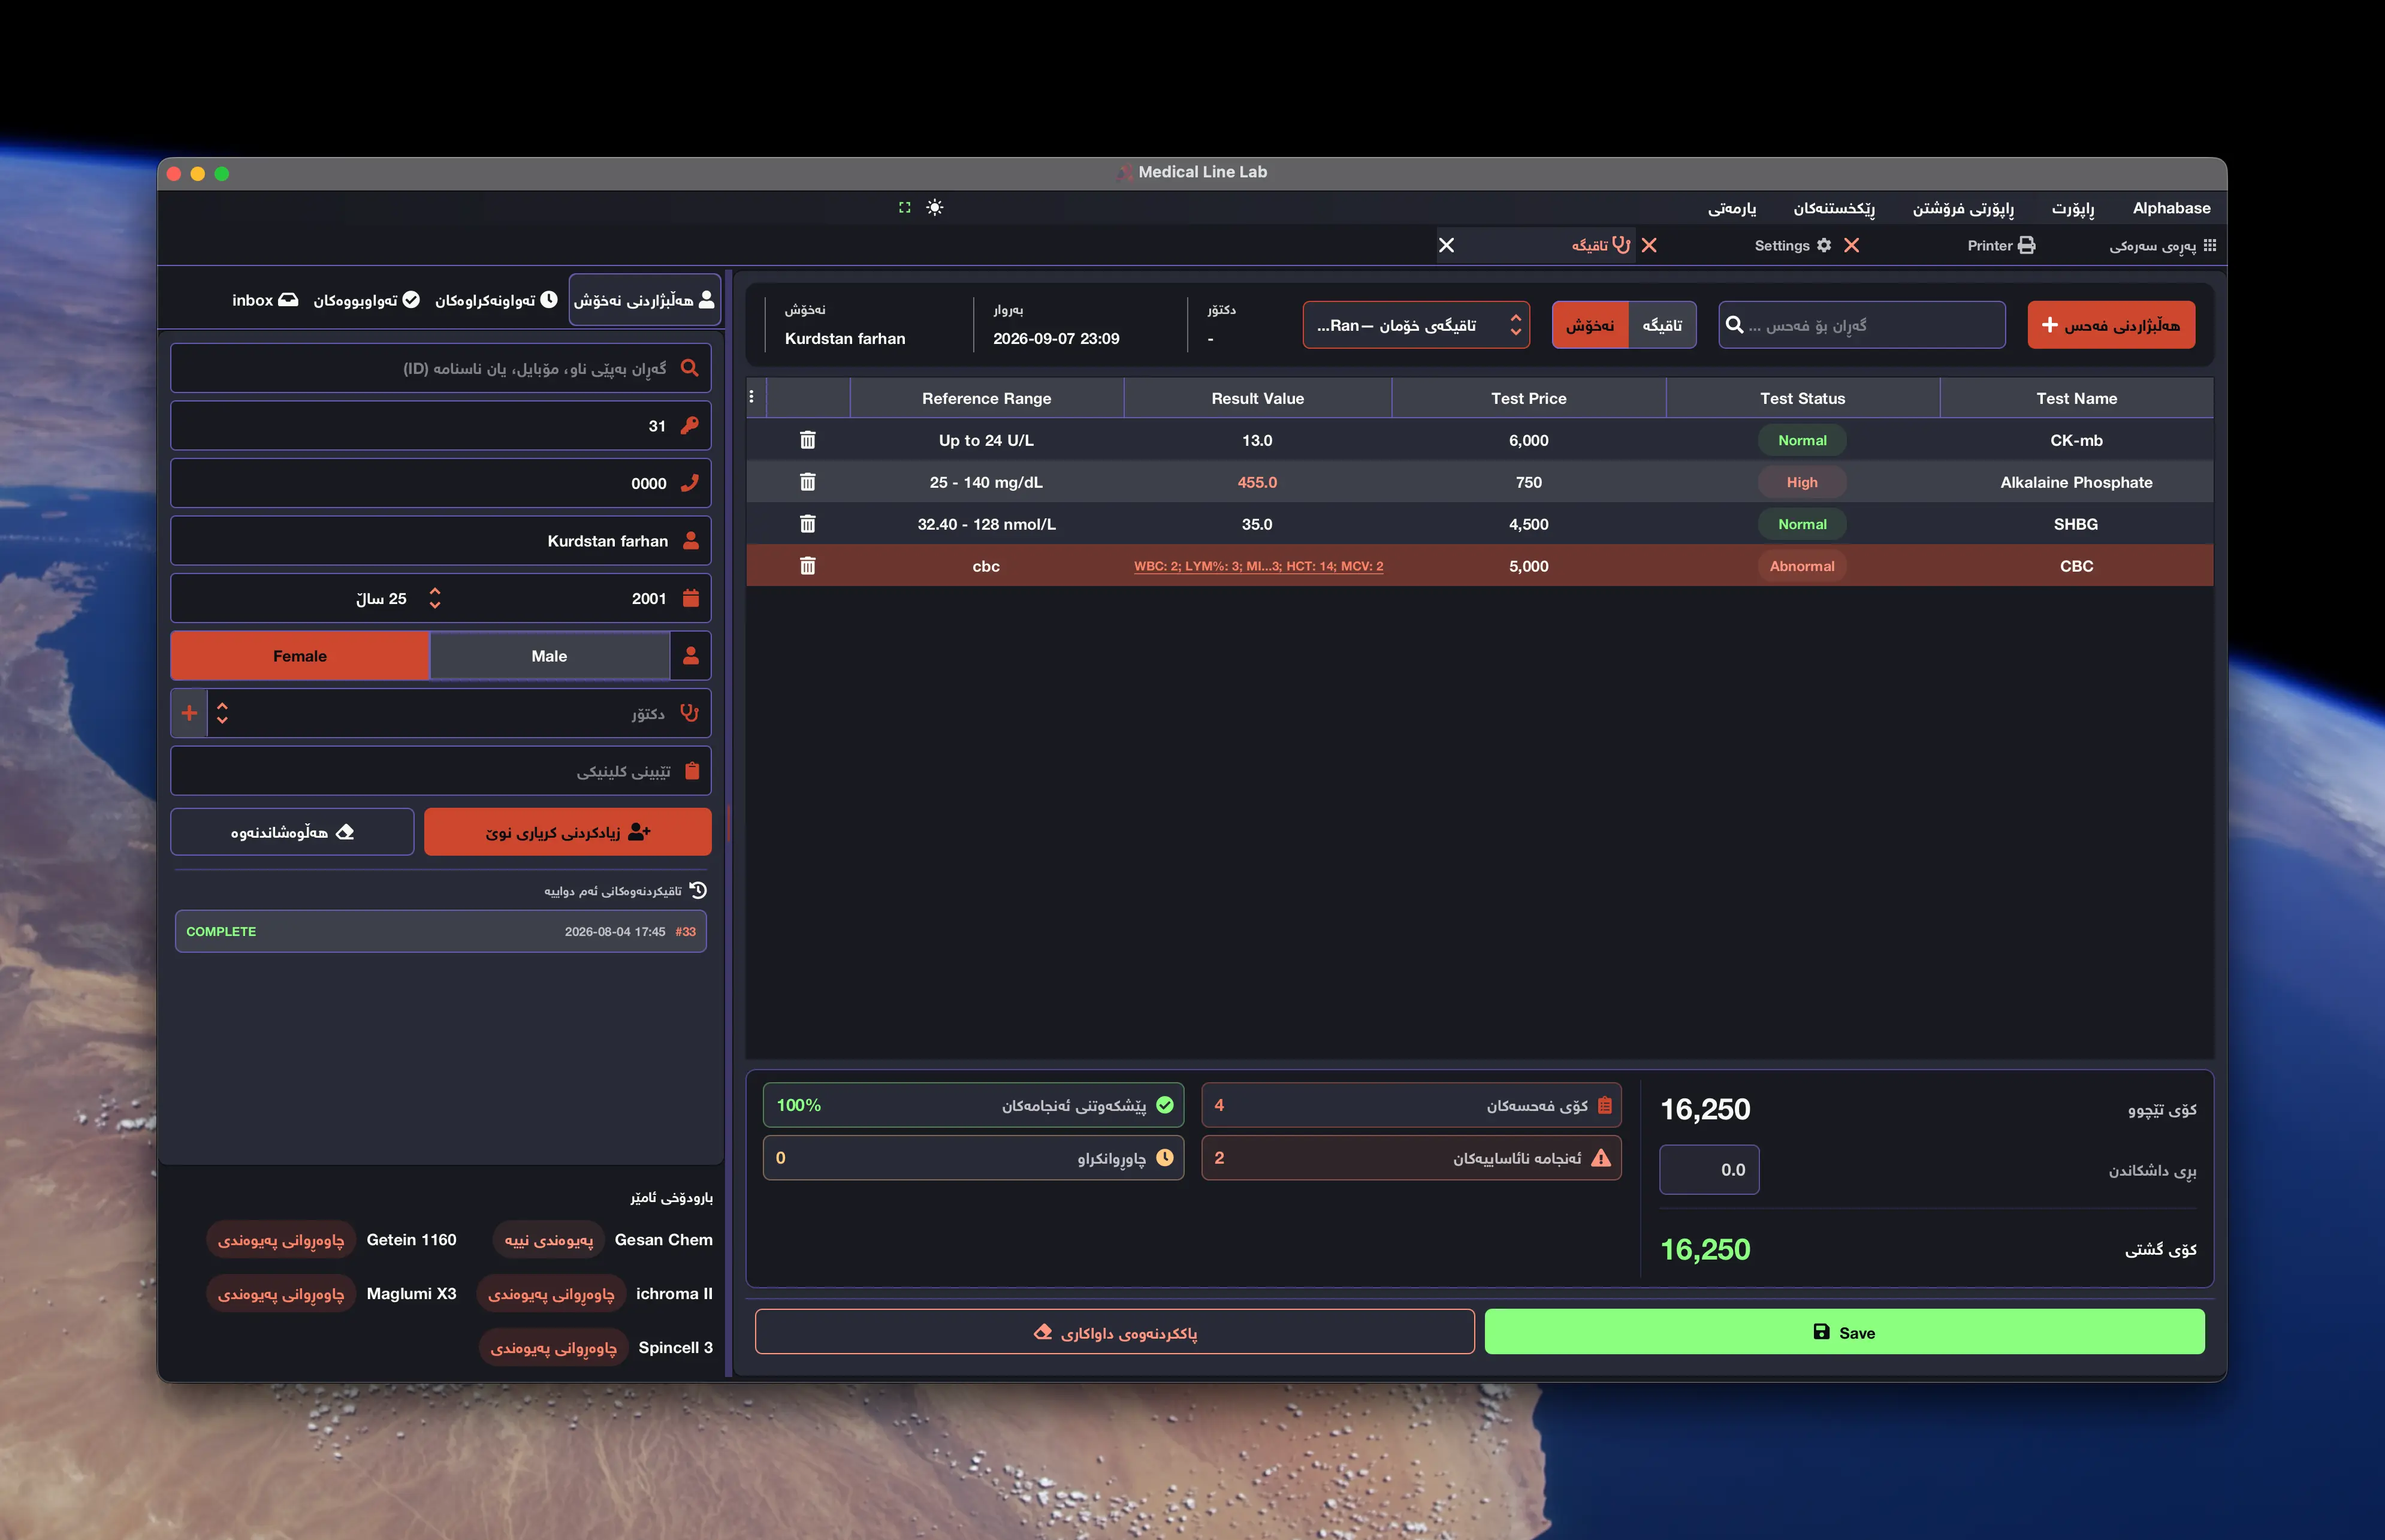Image resolution: width=2385 pixels, height=1540 pixels.
Task: Delete the CK-mb test row
Action: tap(808, 440)
